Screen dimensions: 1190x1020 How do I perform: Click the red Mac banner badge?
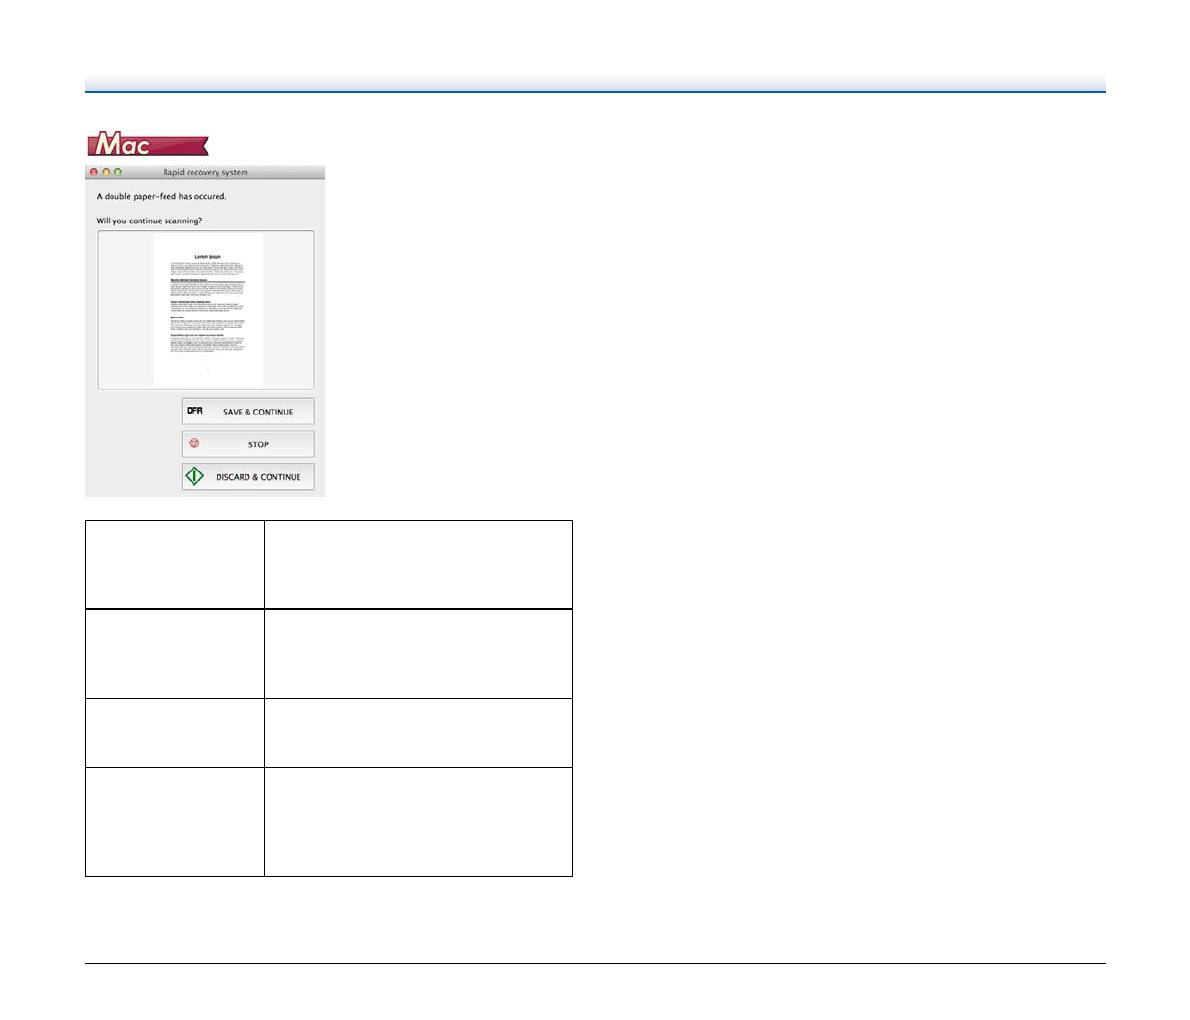point(147,146)
